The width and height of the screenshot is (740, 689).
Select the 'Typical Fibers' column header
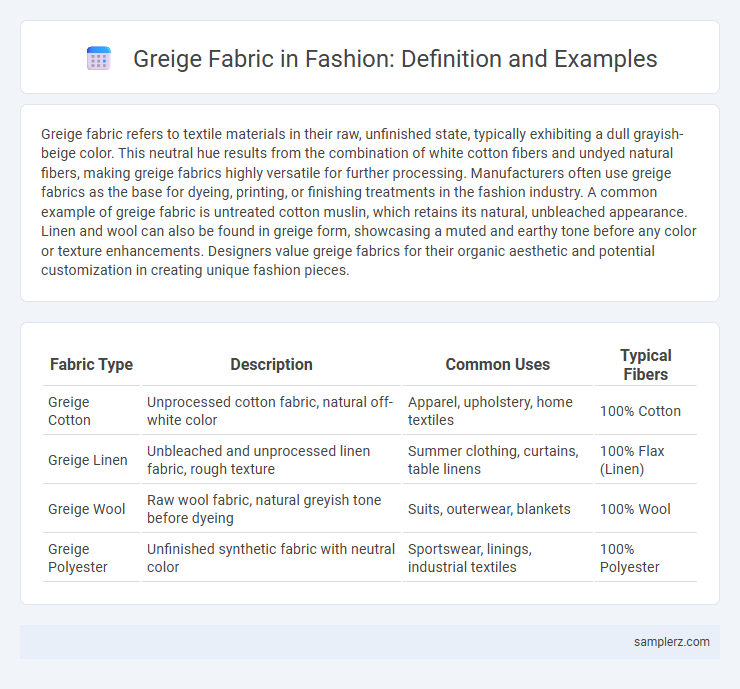[x=646, y=365]
